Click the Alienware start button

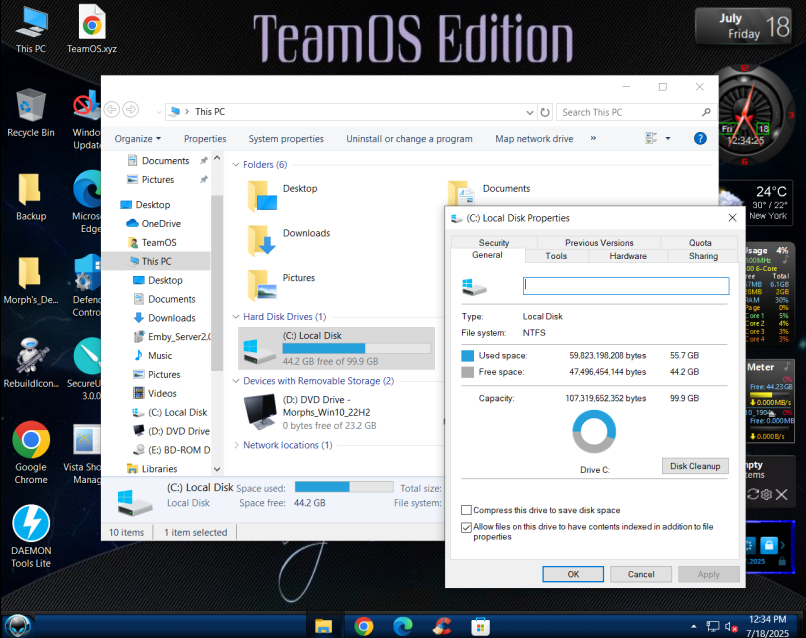point(17,626)
